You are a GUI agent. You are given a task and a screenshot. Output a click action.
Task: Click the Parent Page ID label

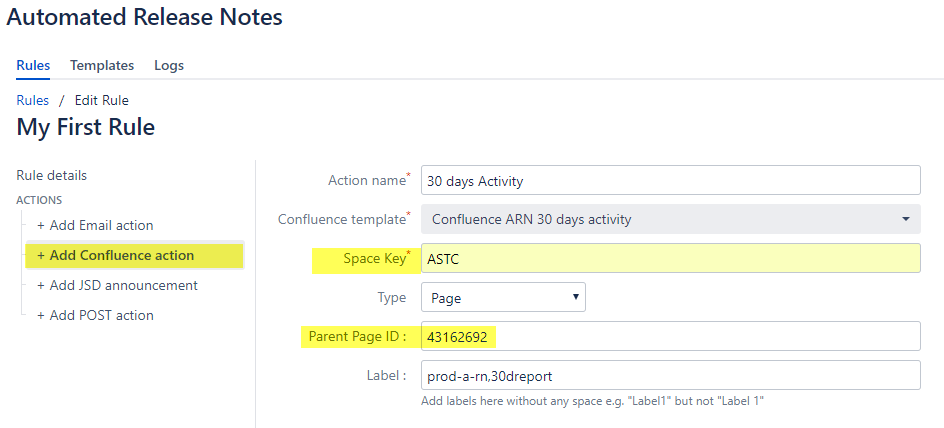click(x=359, y=337)
